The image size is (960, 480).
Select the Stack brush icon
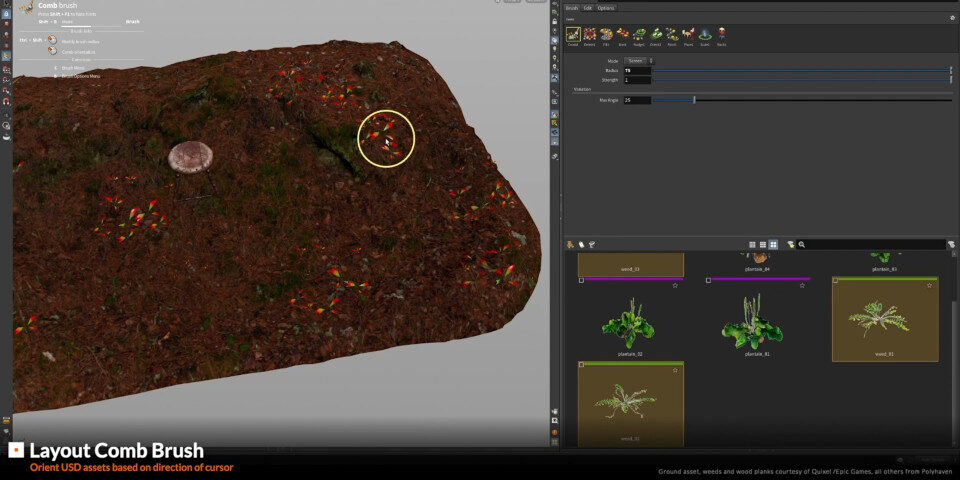point(721,35)
